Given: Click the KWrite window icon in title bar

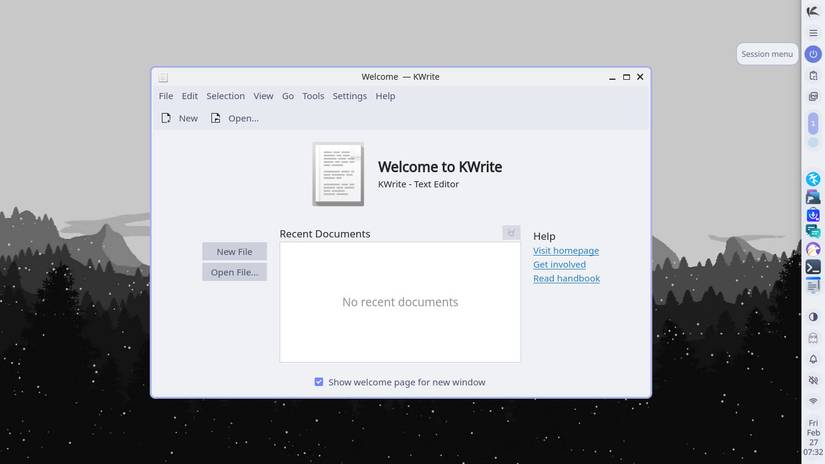Looking at the screenshot, I should point(163,77).
